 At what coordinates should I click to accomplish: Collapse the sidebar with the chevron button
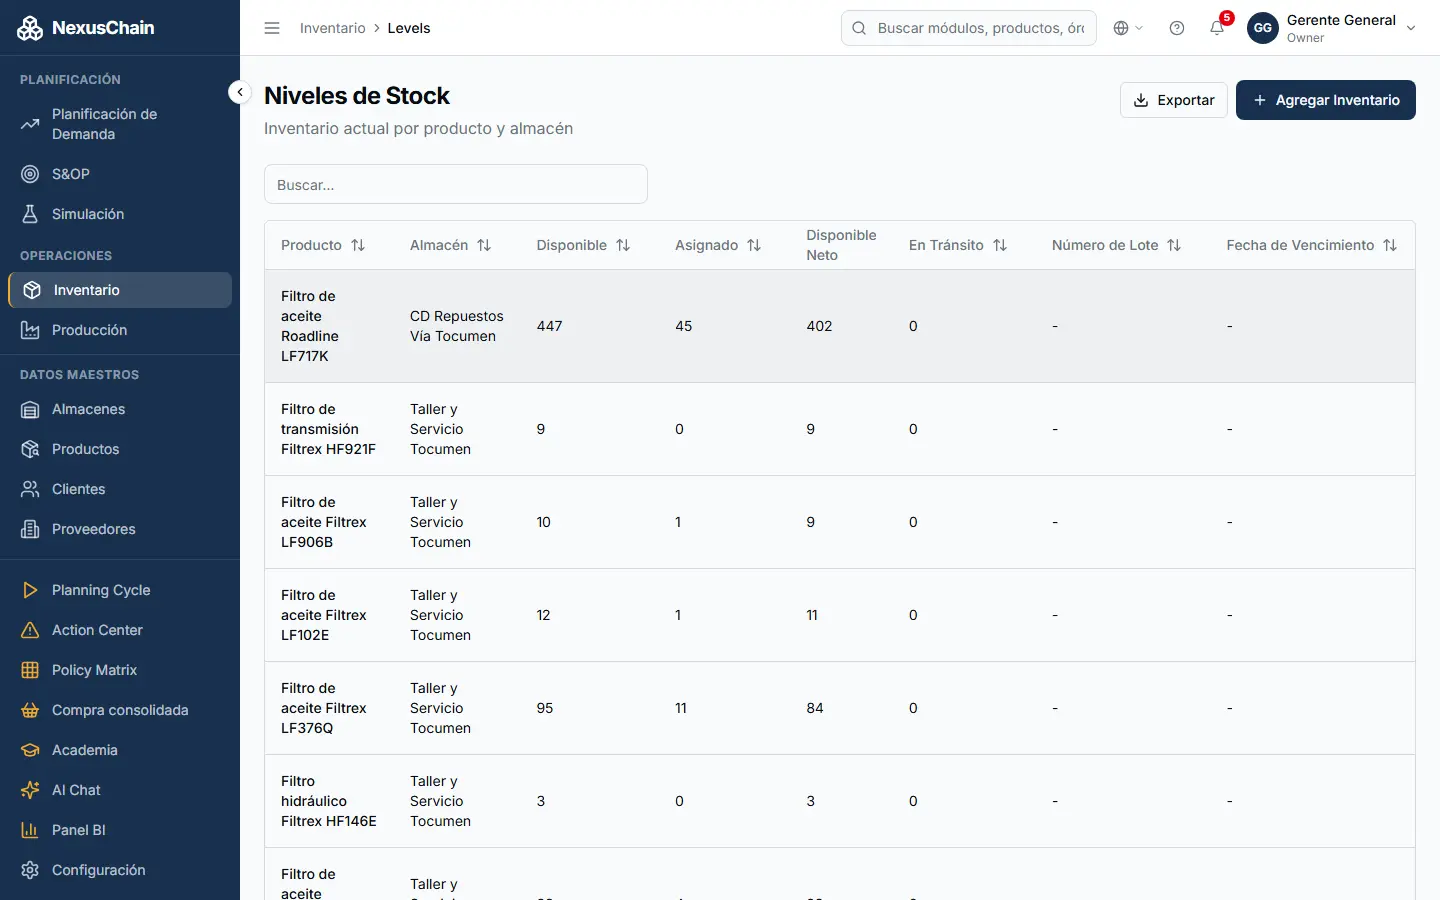click(239, 92)
